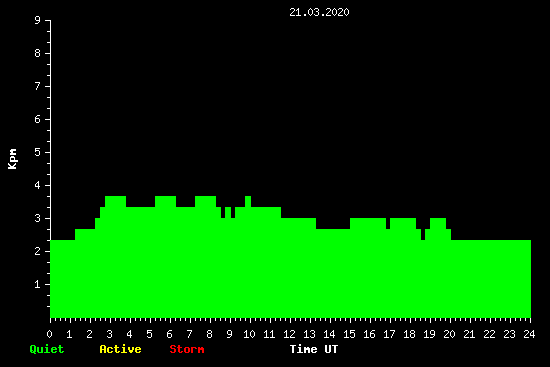
Task: Click the hour 18 tick label
Action: click(409, 334)
